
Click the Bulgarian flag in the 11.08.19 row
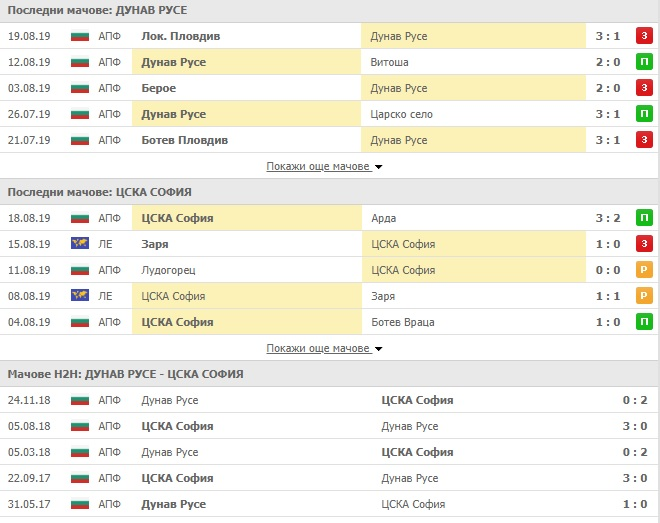pyautogui.click(x=80, y=270)
